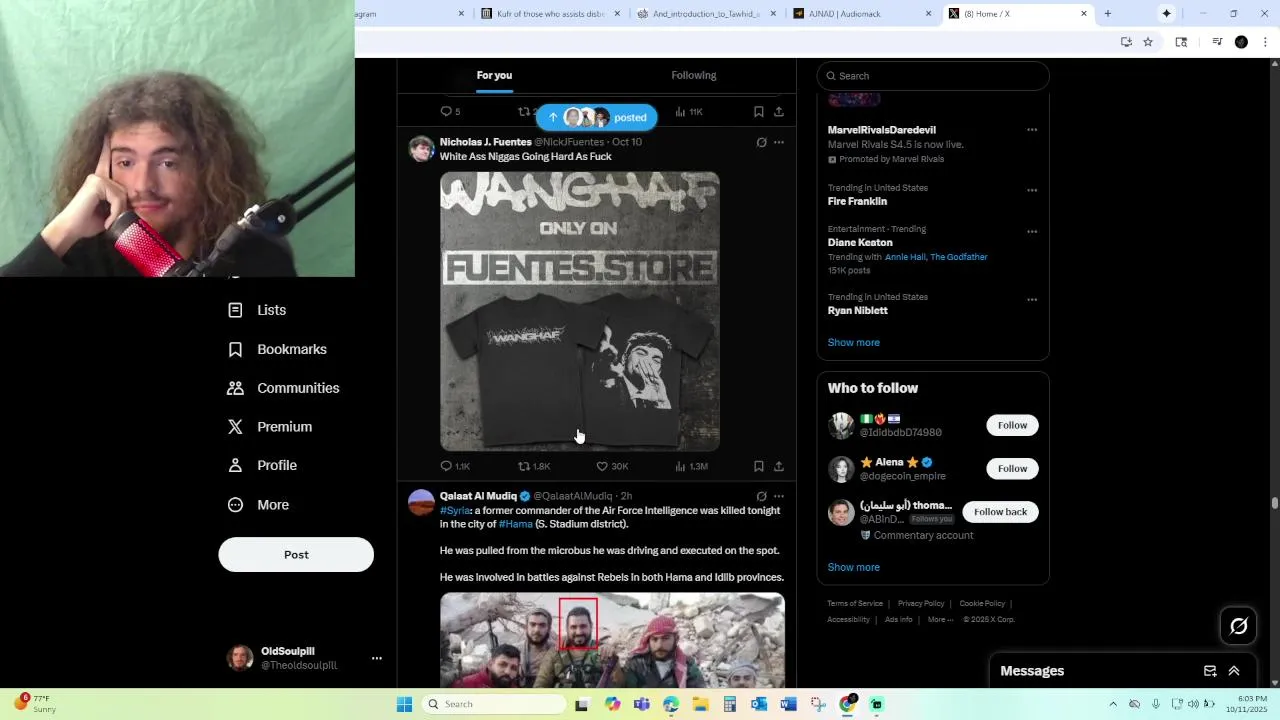This screenshot has width=1280, height=720.
Task: Open Nicholas J. Fuentes profile avatar
Action: pyautogui.click(x=422, y=149)
